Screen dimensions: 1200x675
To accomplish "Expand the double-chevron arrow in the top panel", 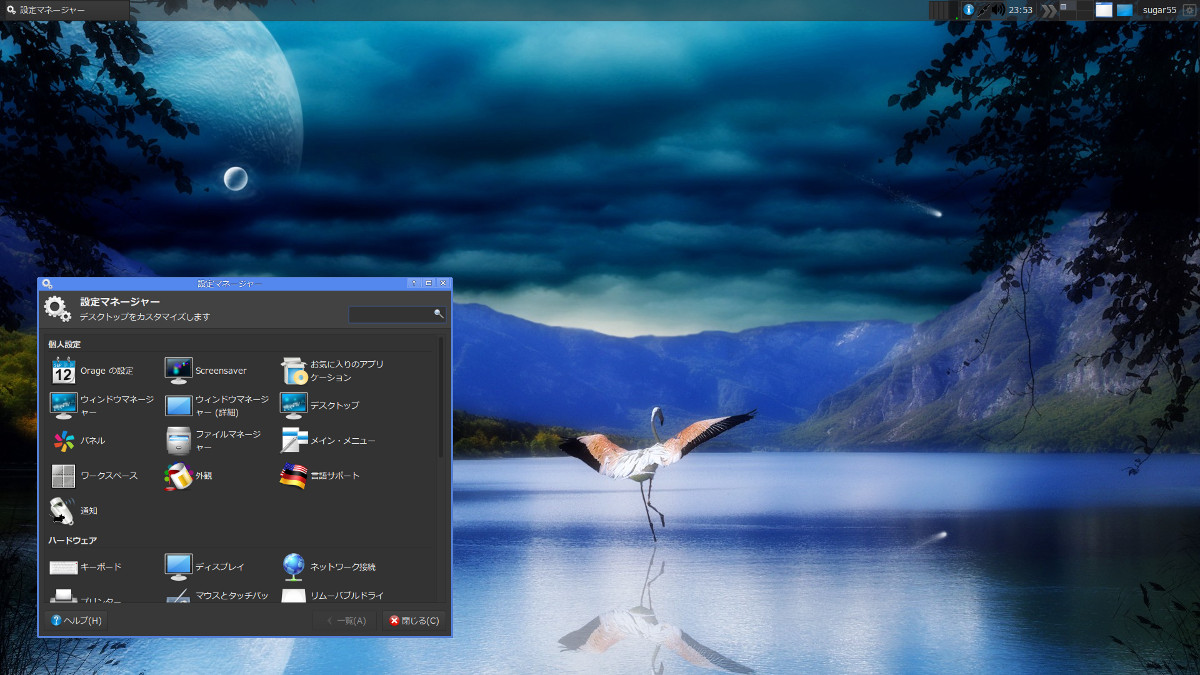I will (1048, 10).
